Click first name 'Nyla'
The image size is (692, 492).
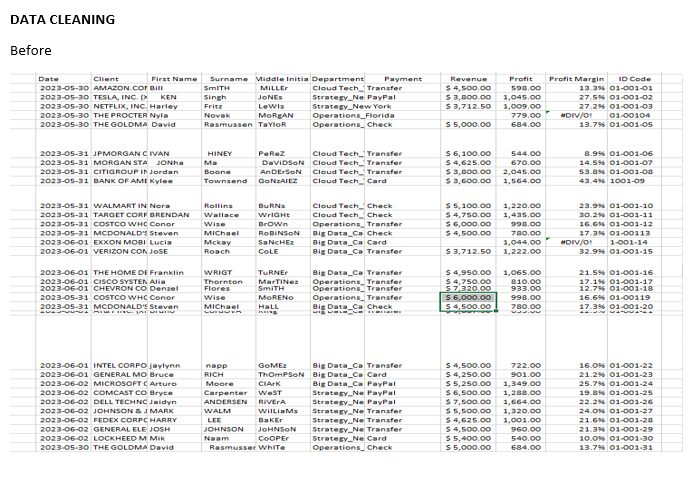159,116
